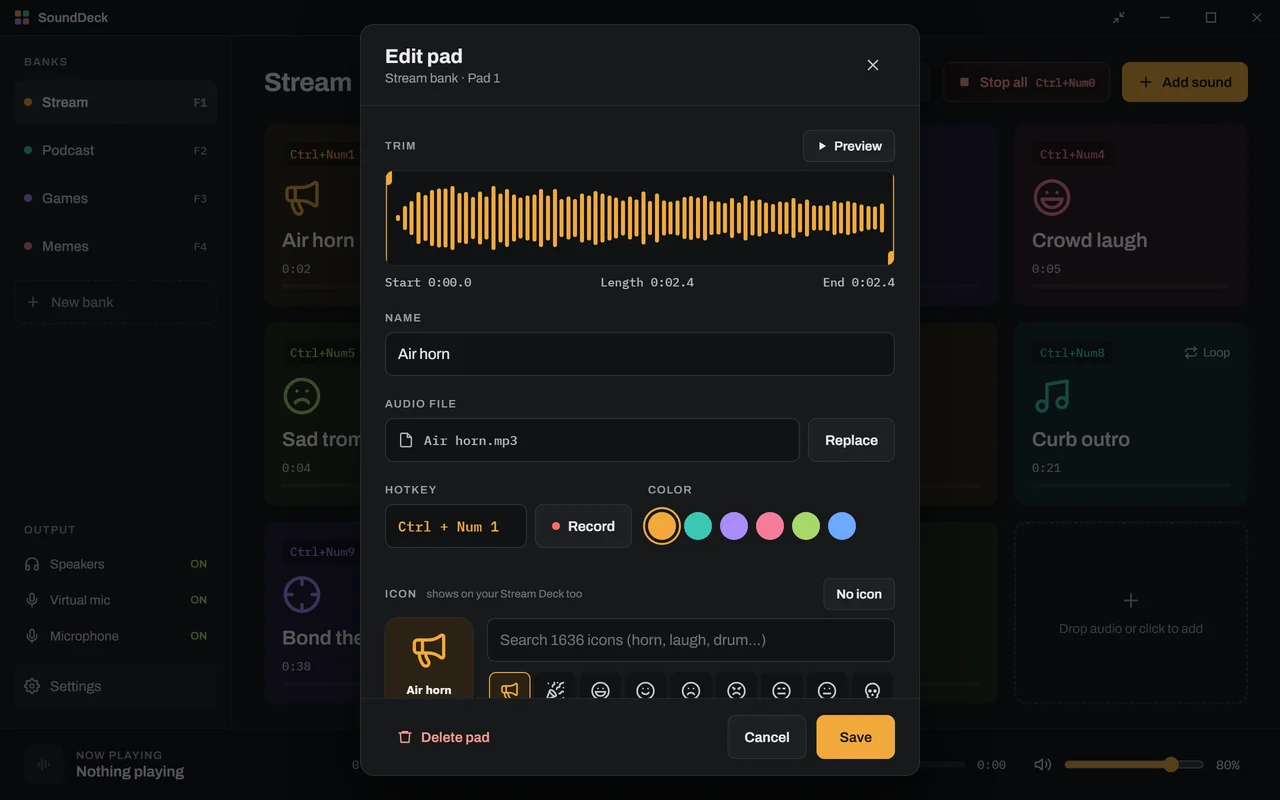Record a new hotkey
This screenshot has height=800, width=1280.
583,526
